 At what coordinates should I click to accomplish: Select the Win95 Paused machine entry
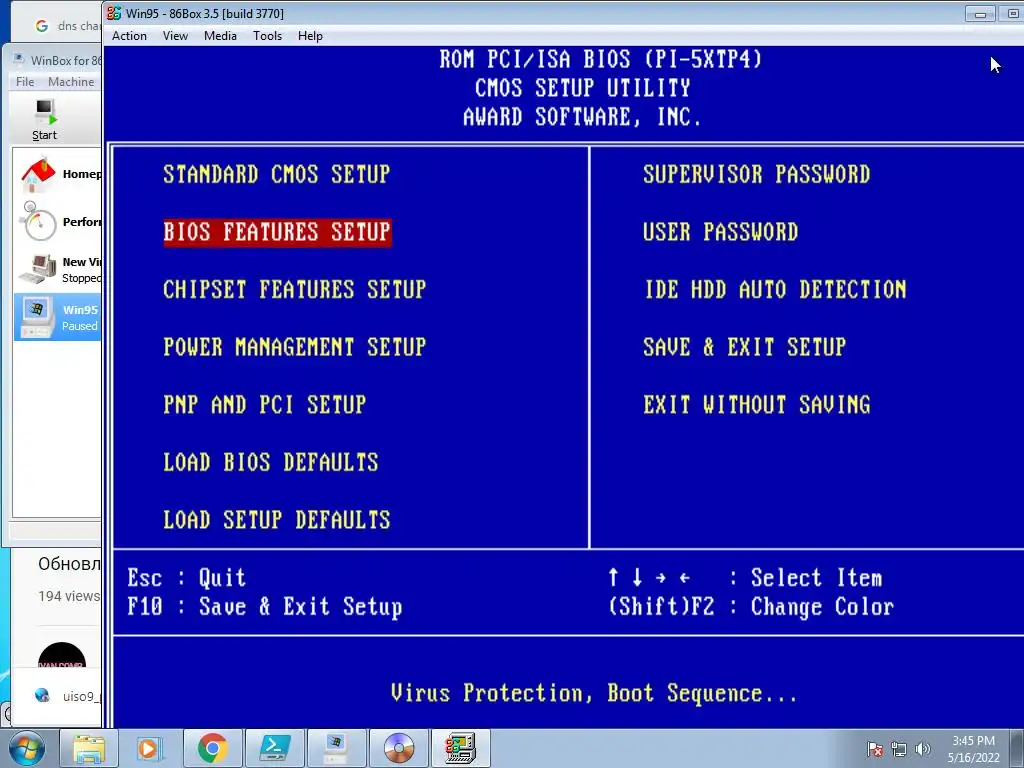[57, 317]
